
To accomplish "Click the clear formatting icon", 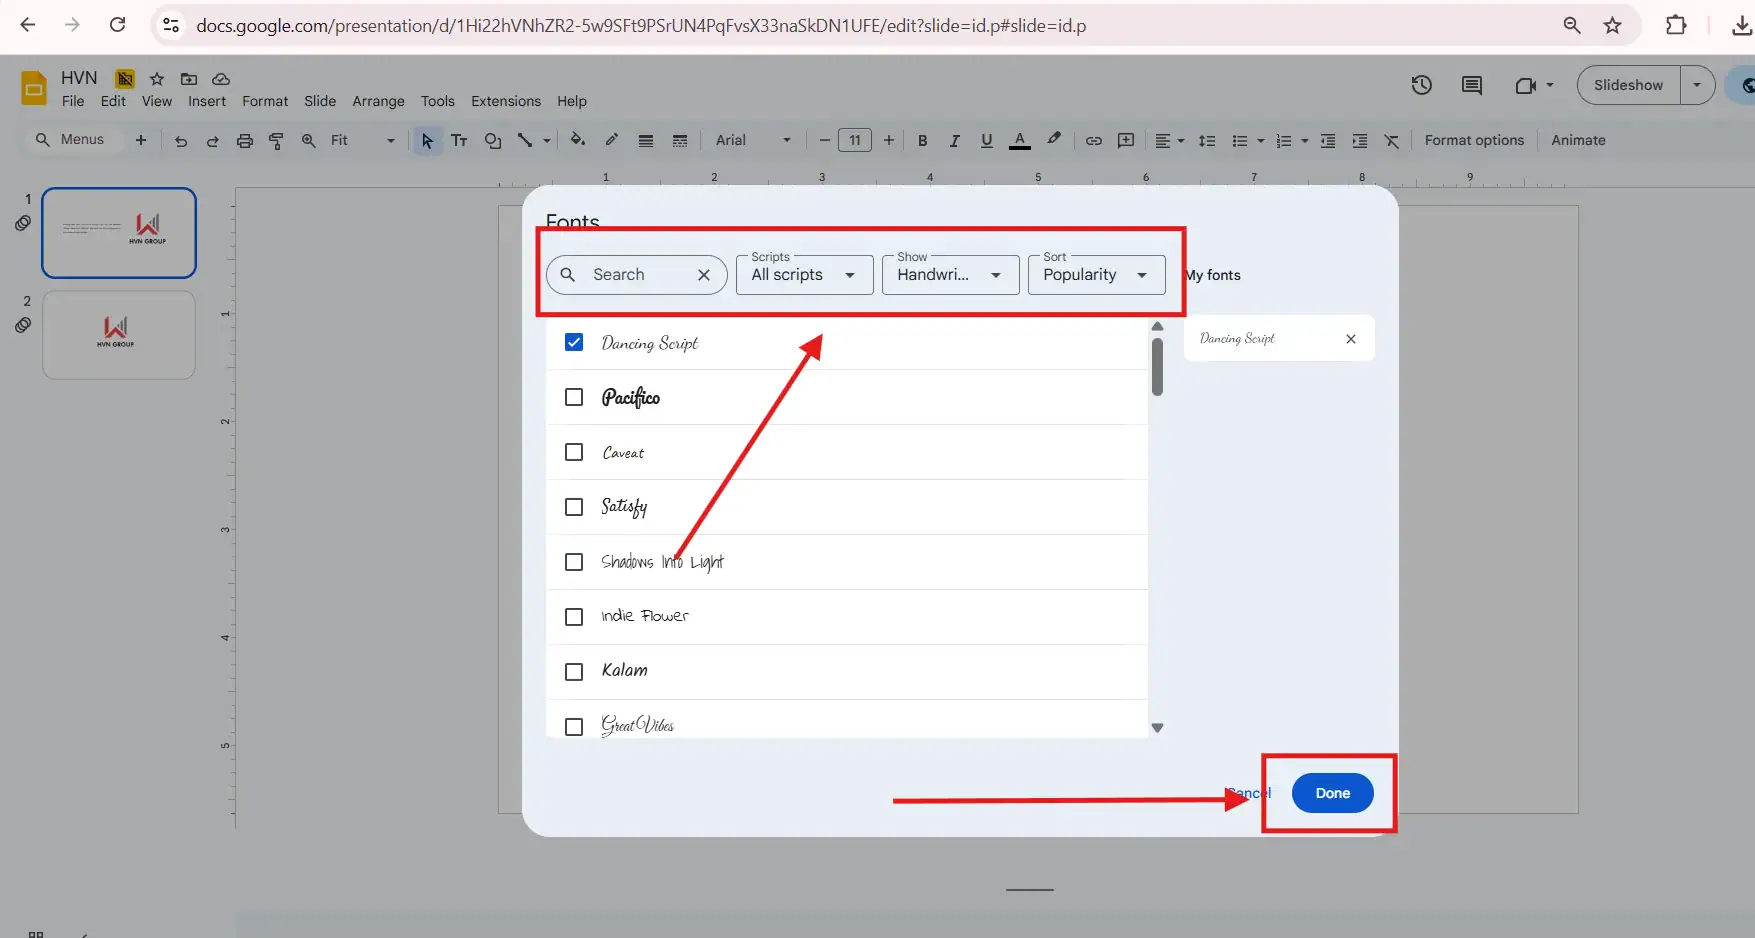I will tap(1392, 140).
